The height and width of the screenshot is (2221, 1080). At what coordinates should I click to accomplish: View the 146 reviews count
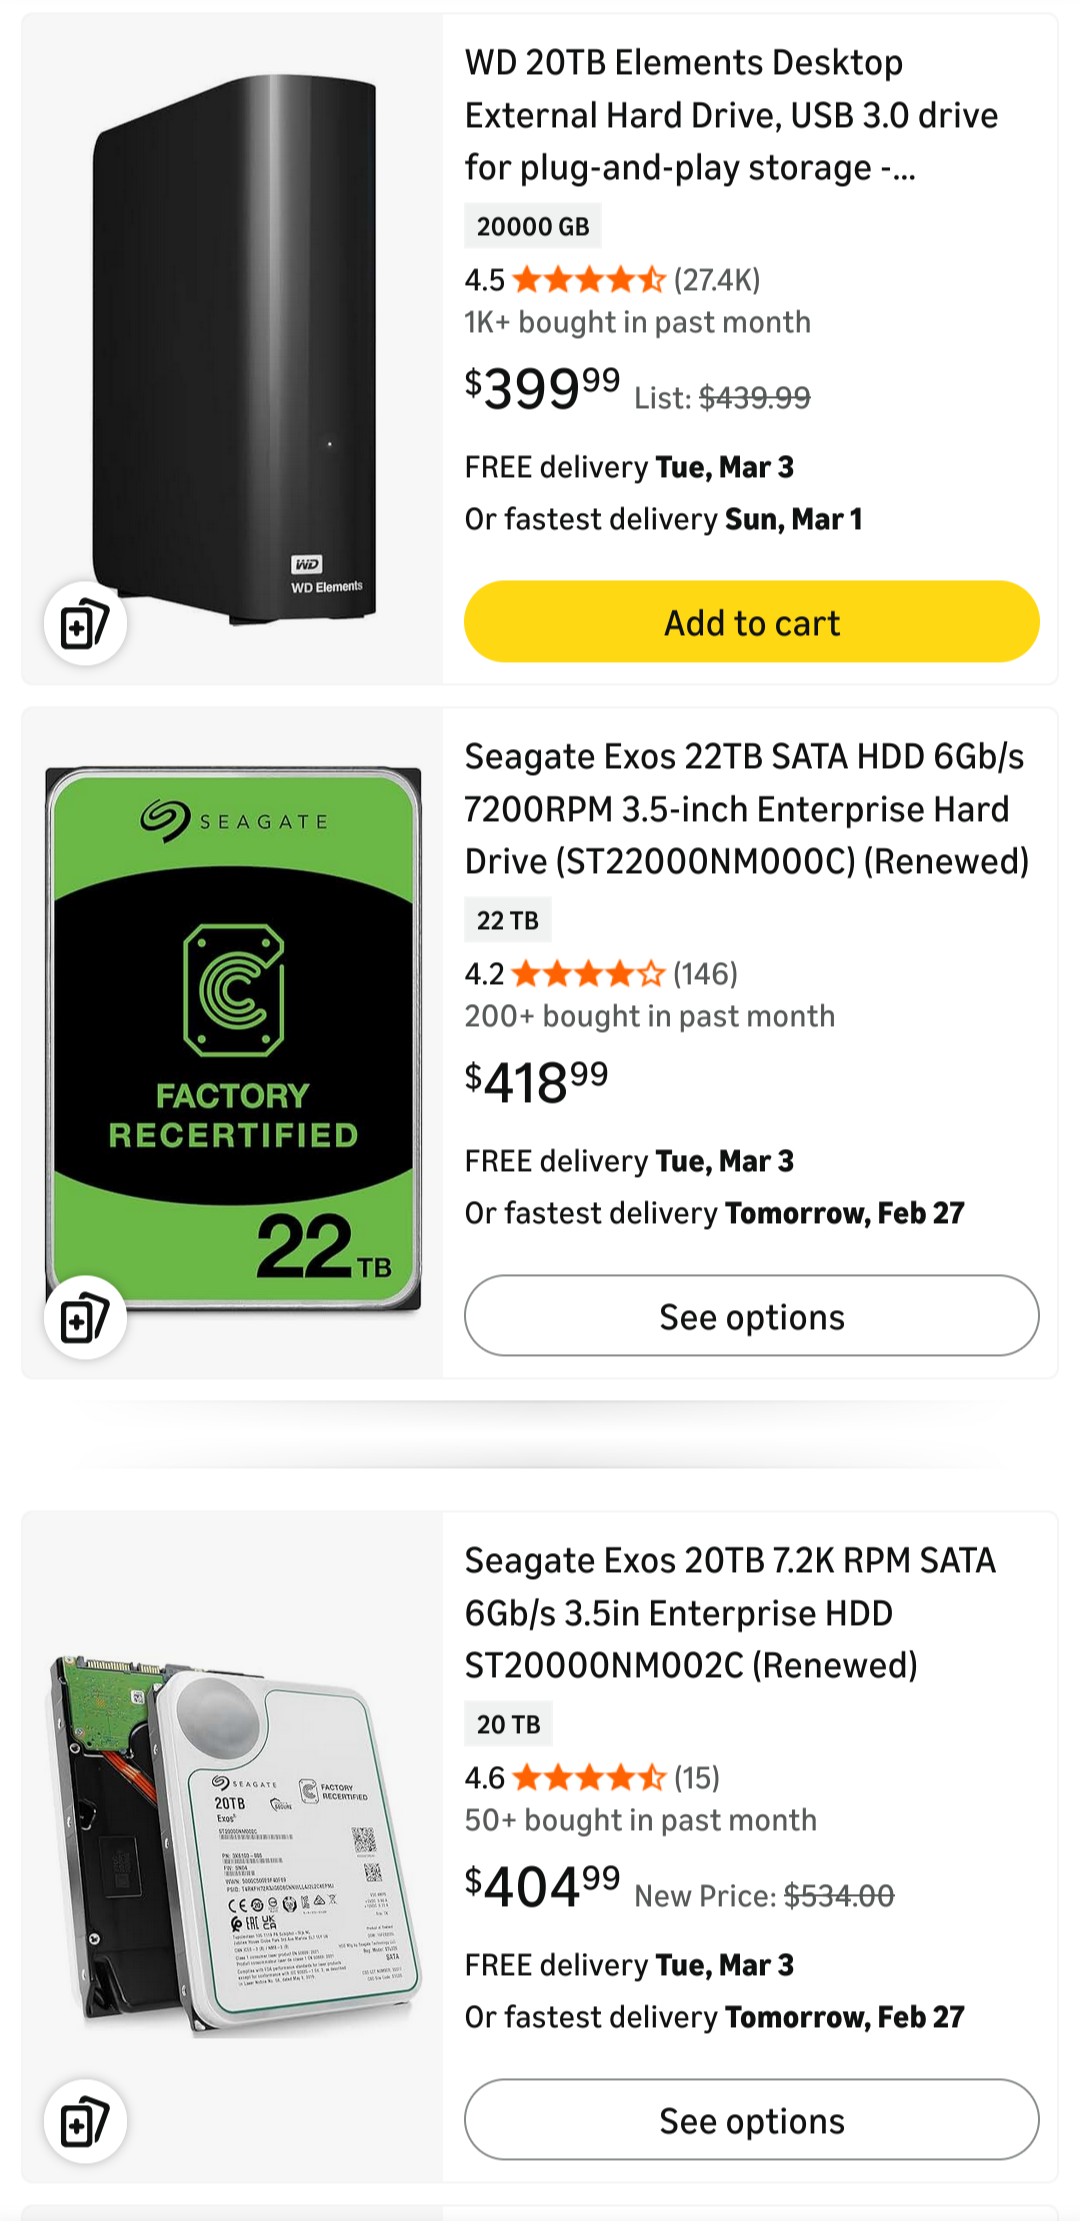click(705, 974)
